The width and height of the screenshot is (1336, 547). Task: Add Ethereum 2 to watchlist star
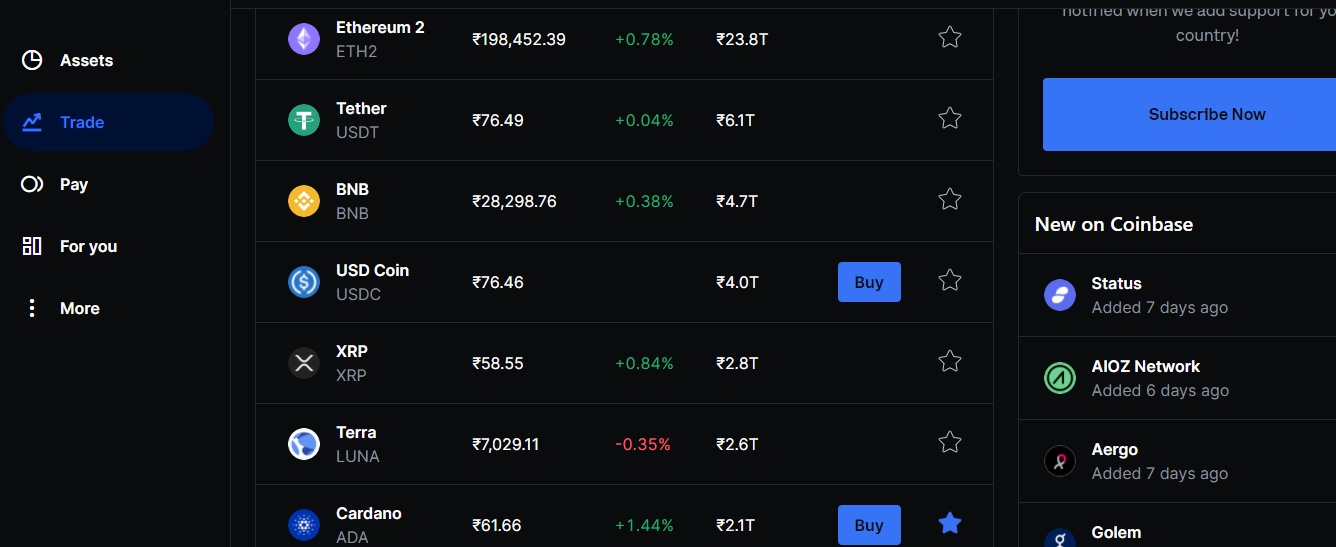[950, 38]
